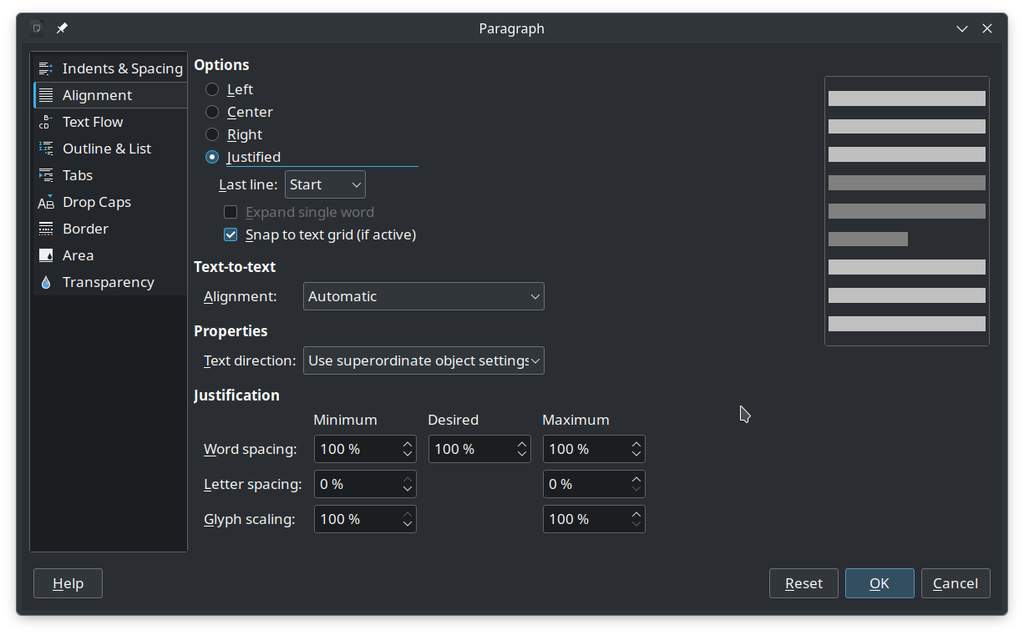1024x635 pixels.
Task: Decrease maximum Letter spacing value
Action: 636,490
